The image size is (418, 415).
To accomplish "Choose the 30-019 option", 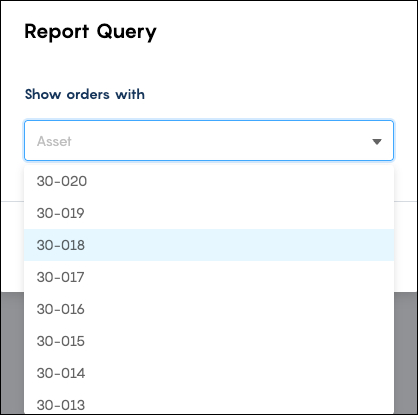I will 209,213.
